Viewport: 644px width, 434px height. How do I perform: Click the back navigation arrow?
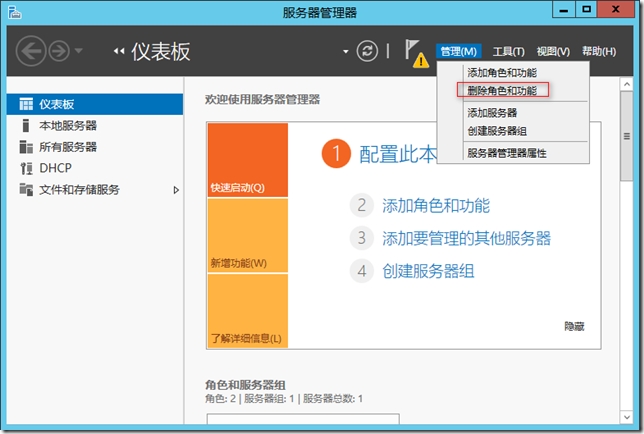[x=31, y=51]
